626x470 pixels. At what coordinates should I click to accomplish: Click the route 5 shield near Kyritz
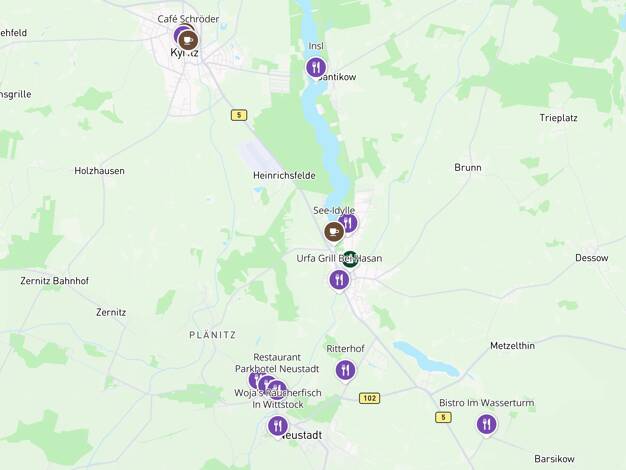pyautogui.click(x=239, y=115)
